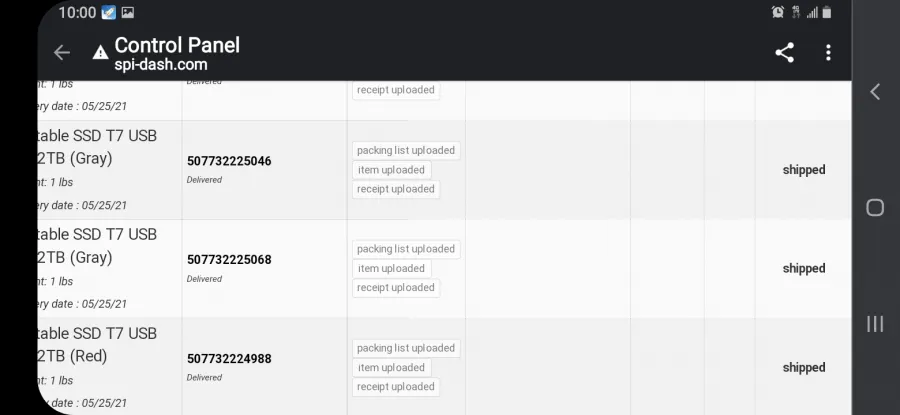The width and height of the screenshot is (900, 415).
Task: Click 'receipt uploaded' tag for 507732224988
Action: [x=395, y=387]
